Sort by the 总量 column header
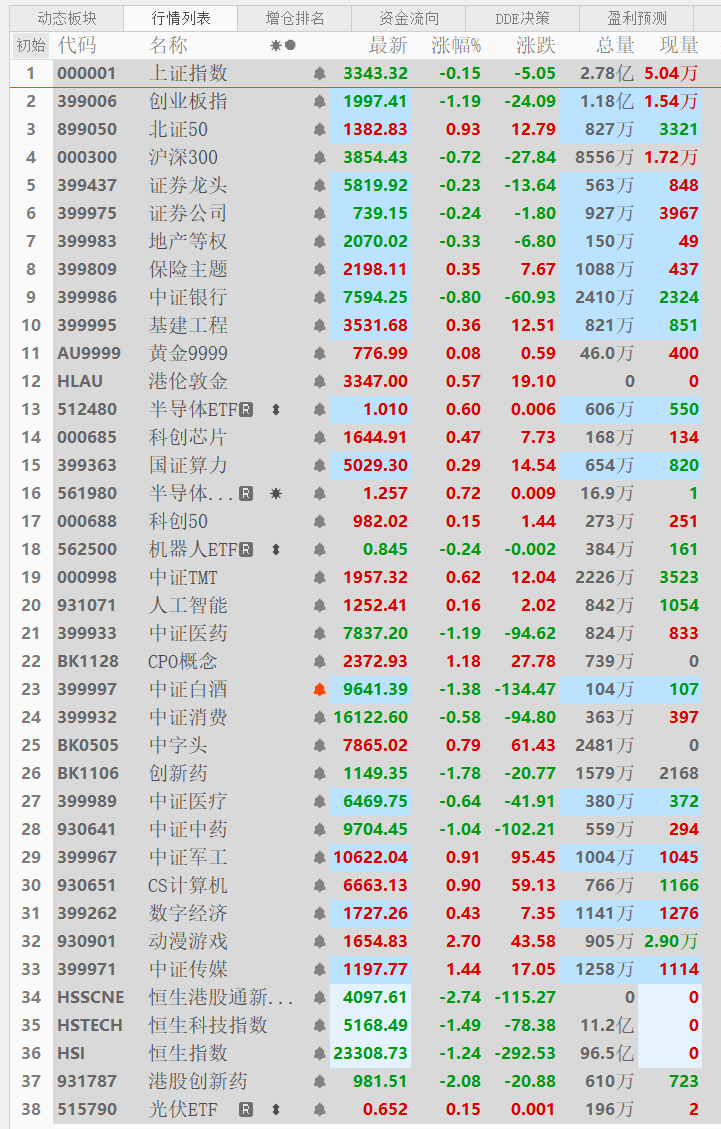The width and height of the screenshot is (721, 1129). 615,46
